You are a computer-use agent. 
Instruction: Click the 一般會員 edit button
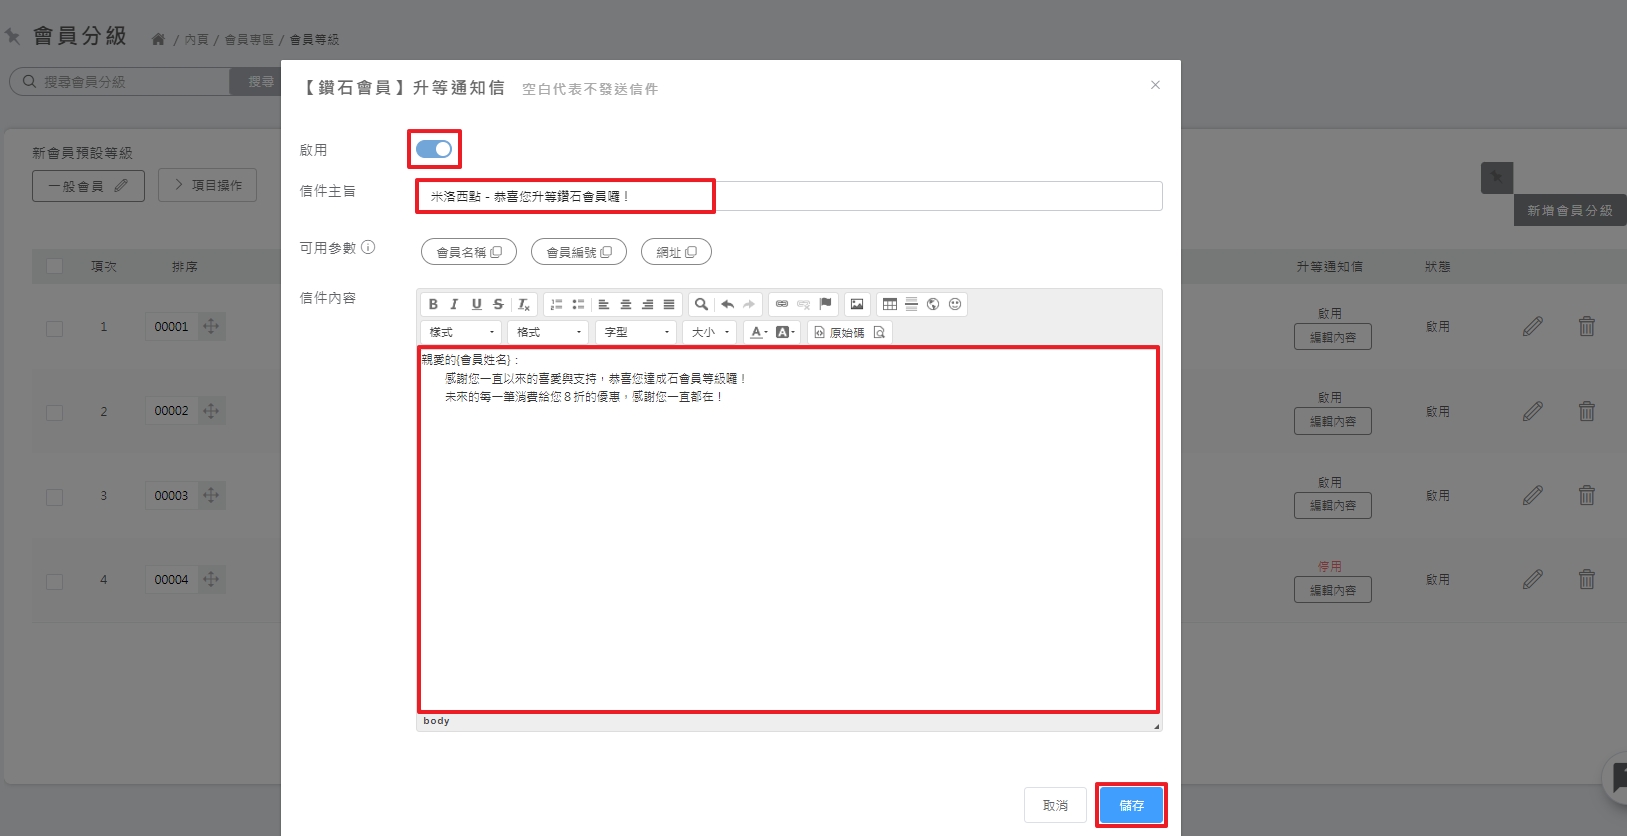point(88,185)
